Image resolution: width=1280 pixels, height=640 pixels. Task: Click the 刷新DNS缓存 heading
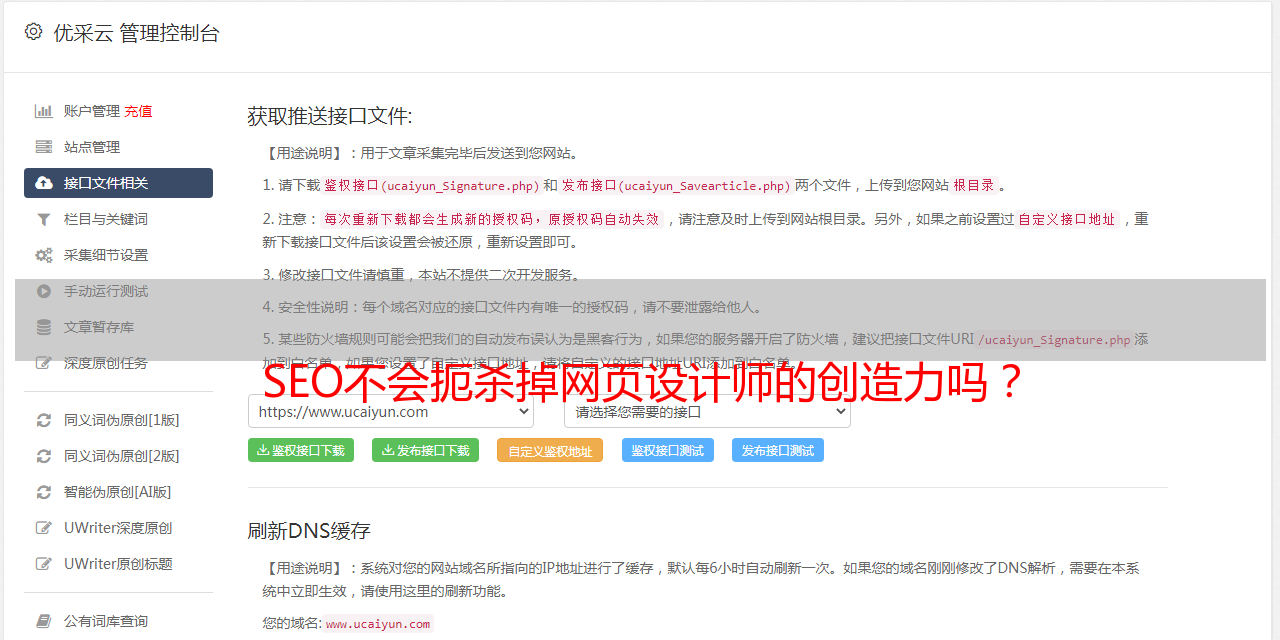click(309, 531)
